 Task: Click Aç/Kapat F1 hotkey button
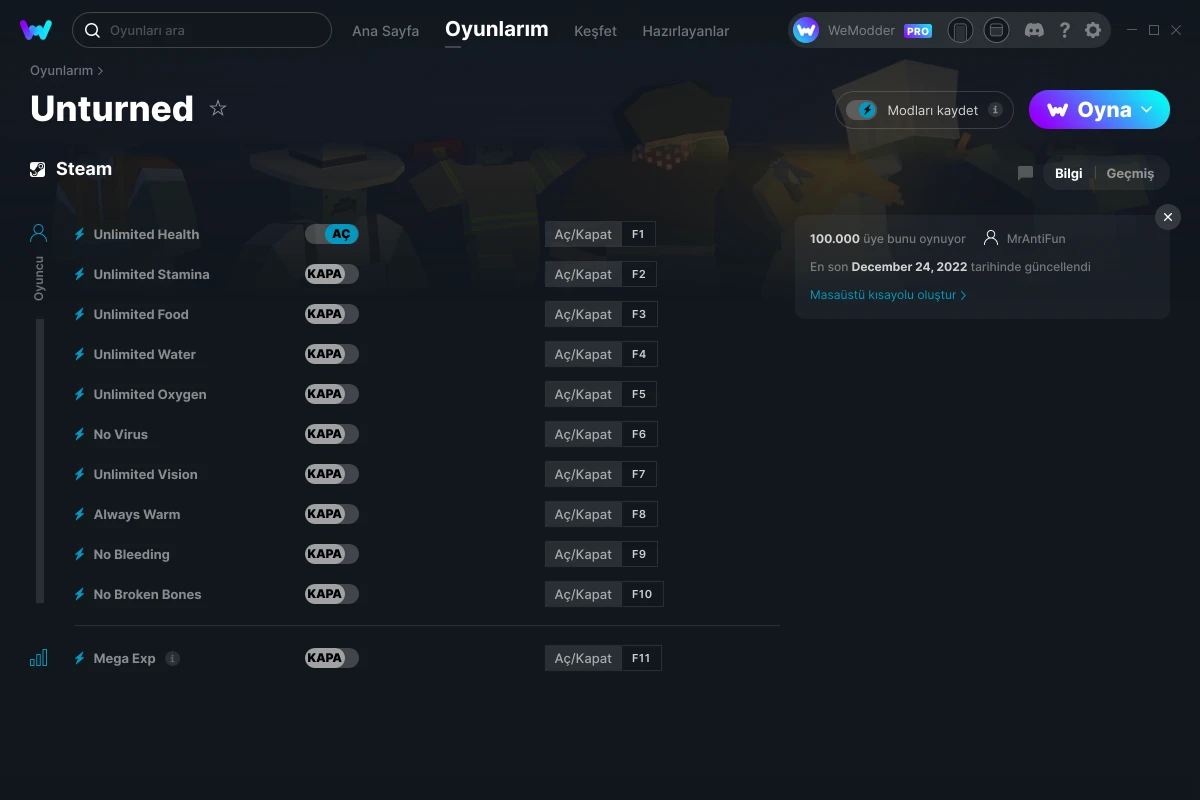point(600,234)
